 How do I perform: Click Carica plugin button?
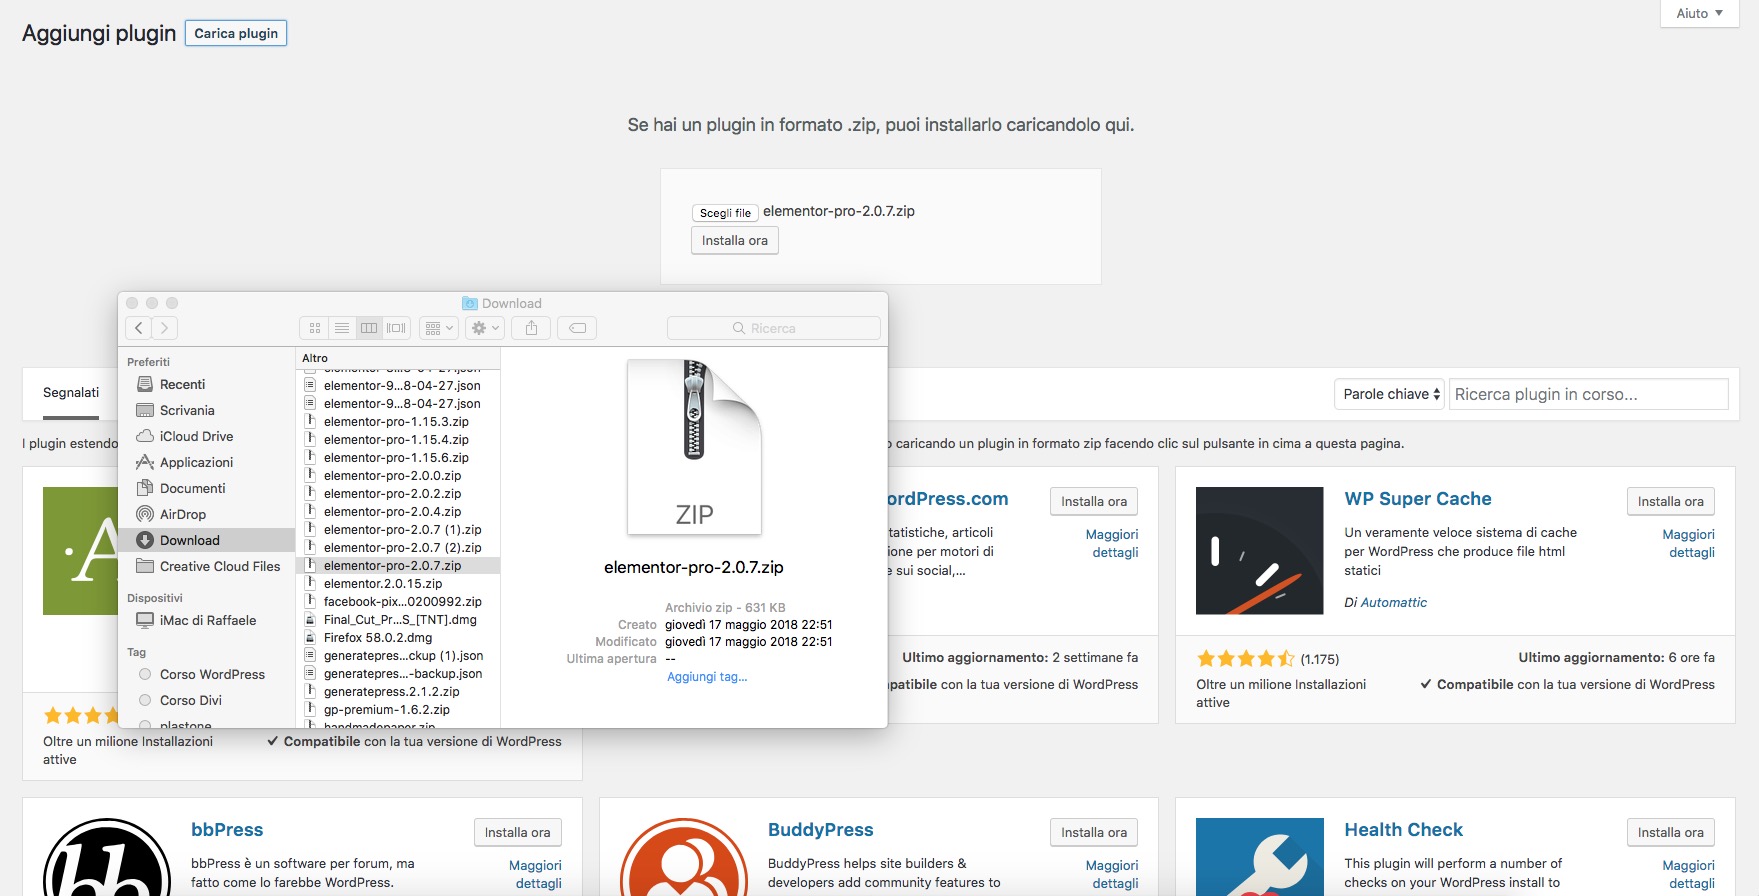[x=236, y=33]
